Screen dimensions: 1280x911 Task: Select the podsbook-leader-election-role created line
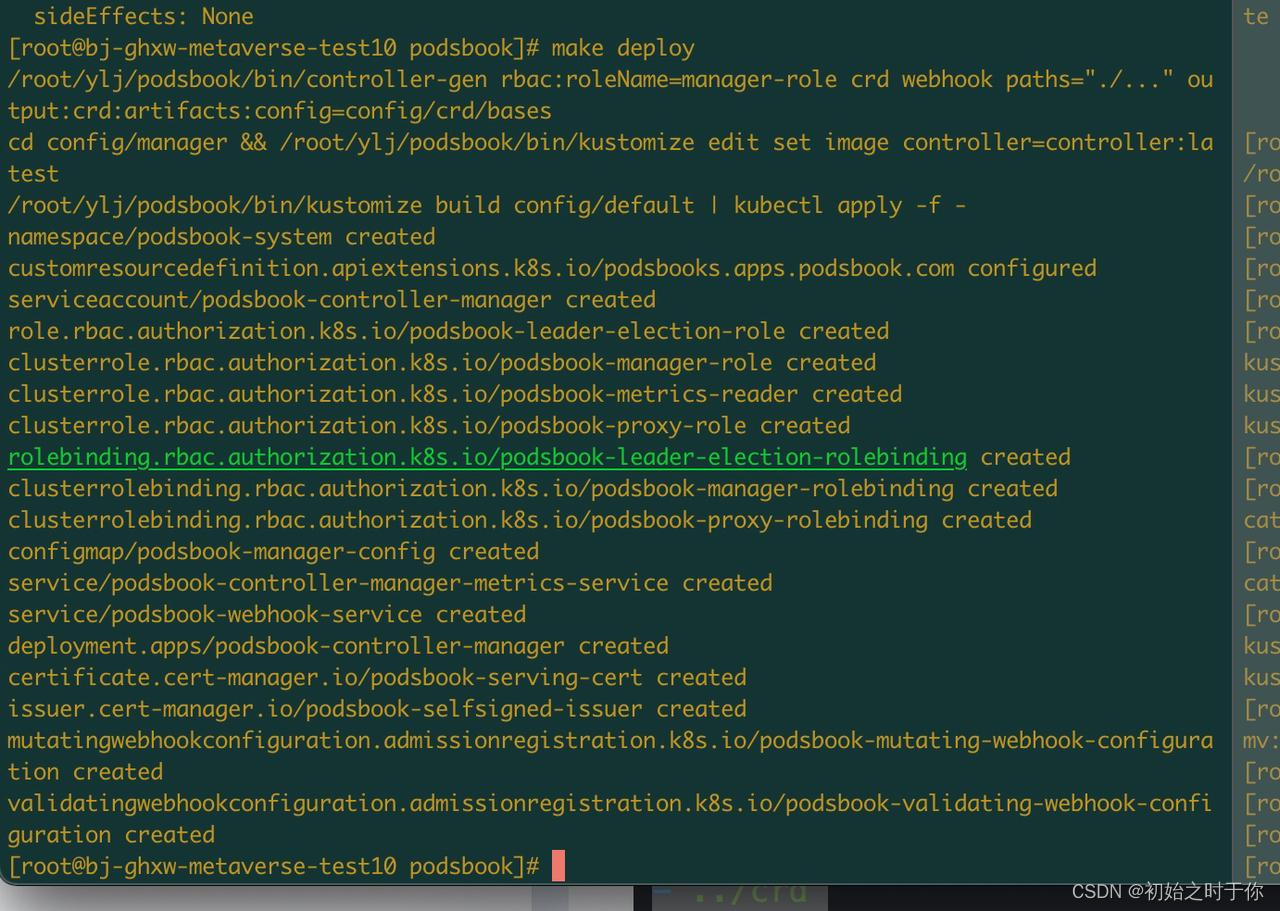448,331
